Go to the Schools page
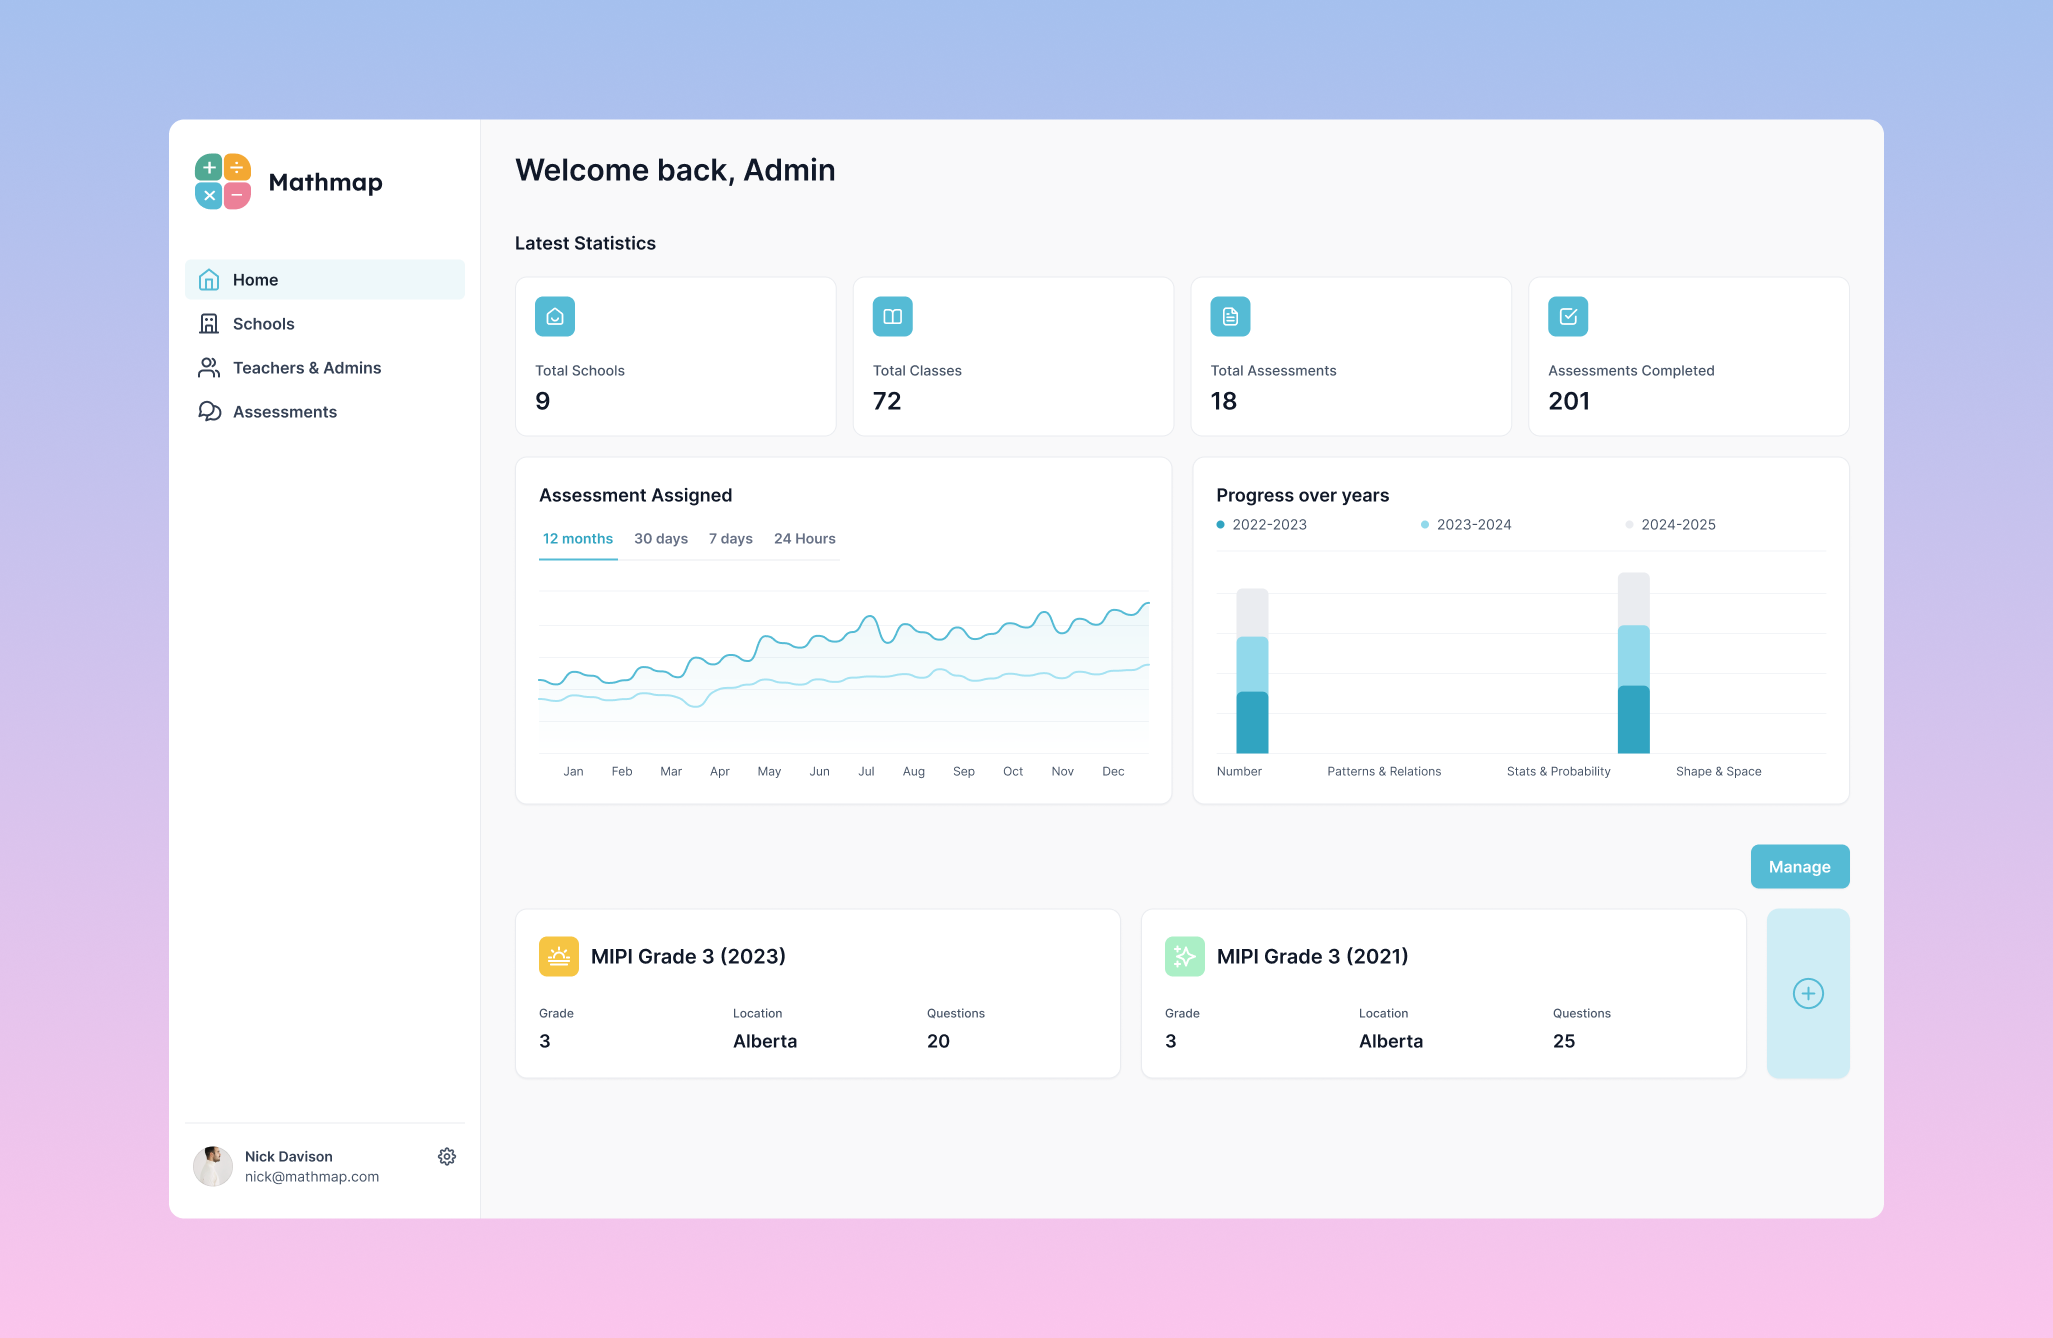 tap(325, 324)
